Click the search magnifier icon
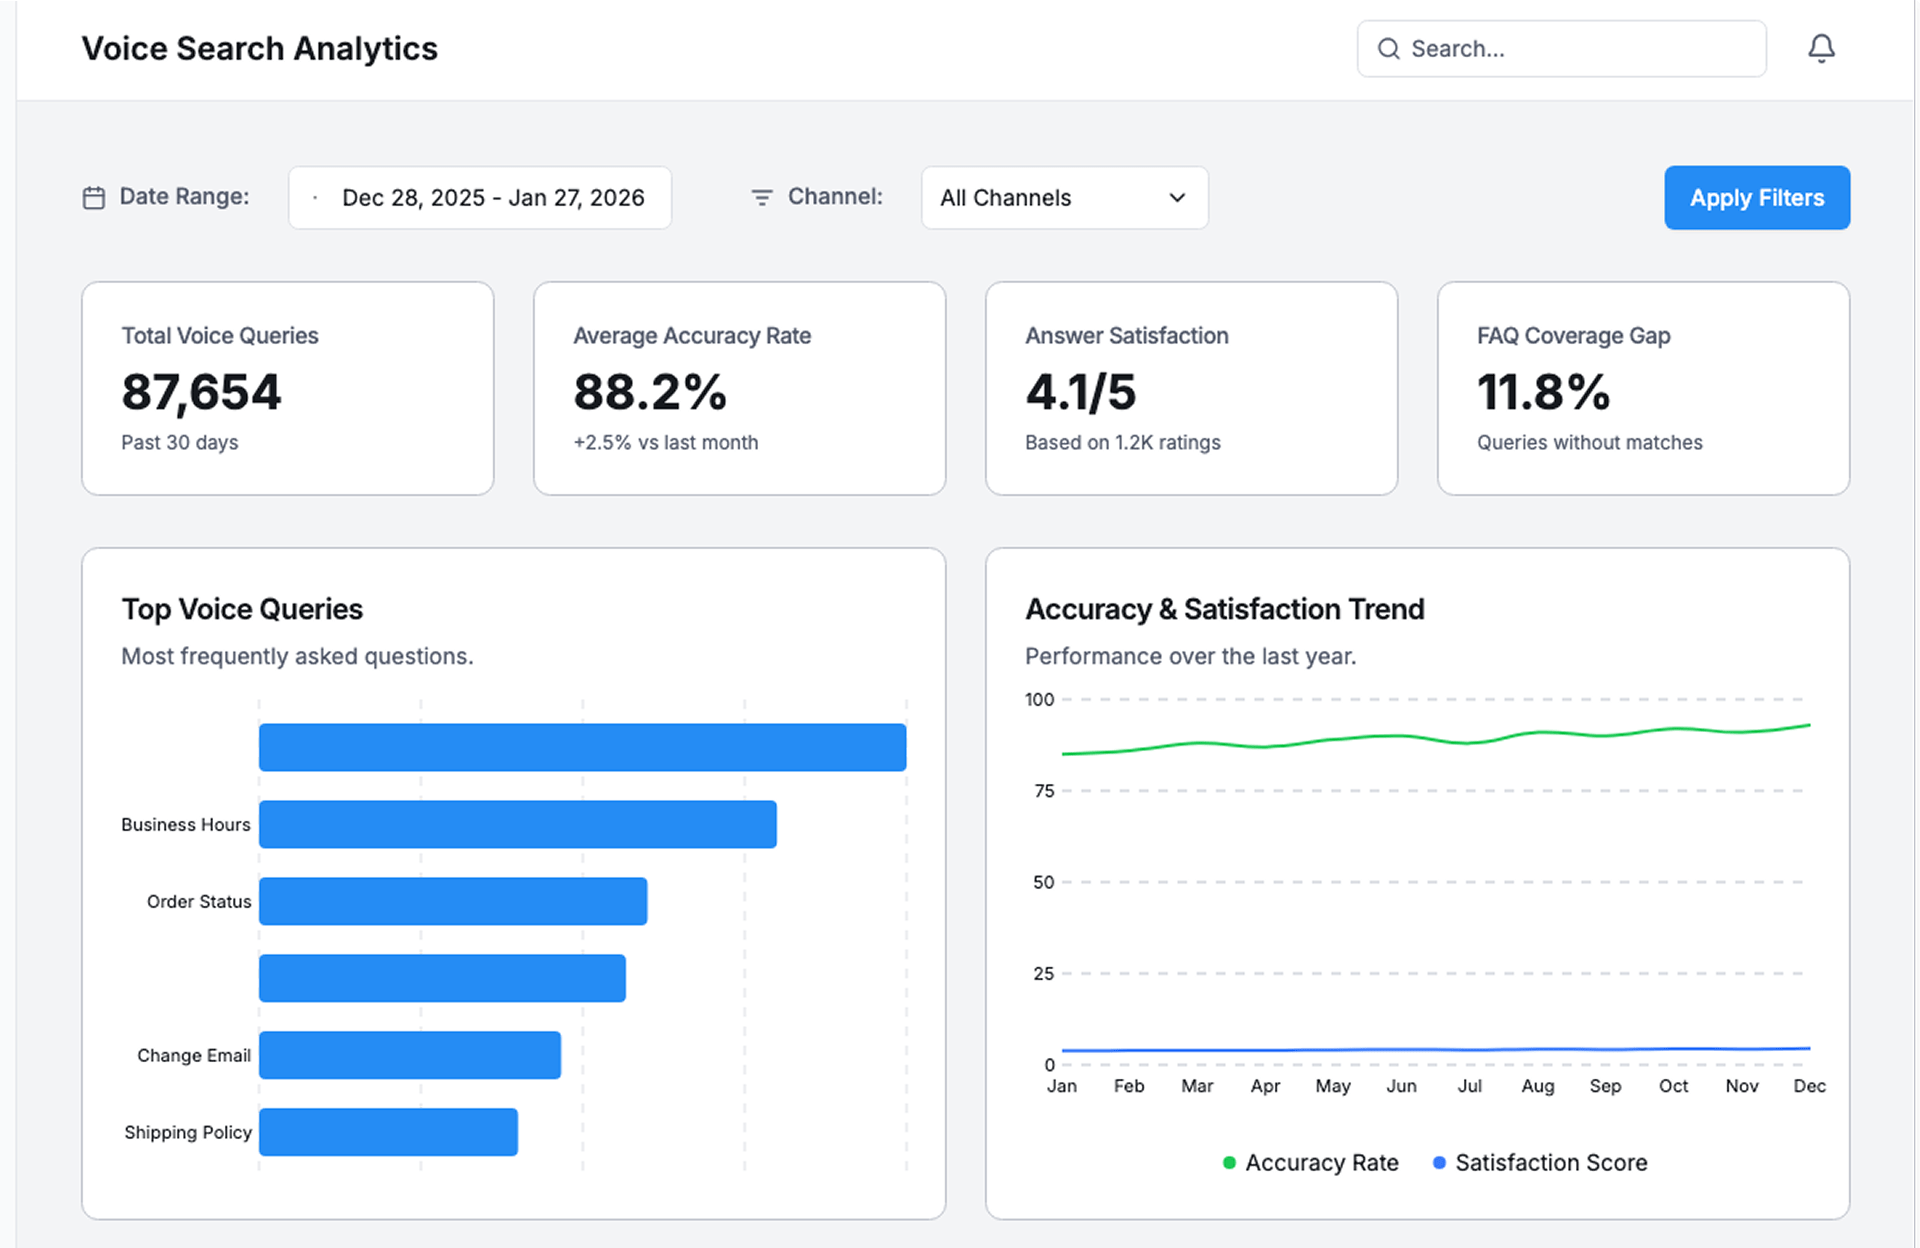 [1388, 49]
